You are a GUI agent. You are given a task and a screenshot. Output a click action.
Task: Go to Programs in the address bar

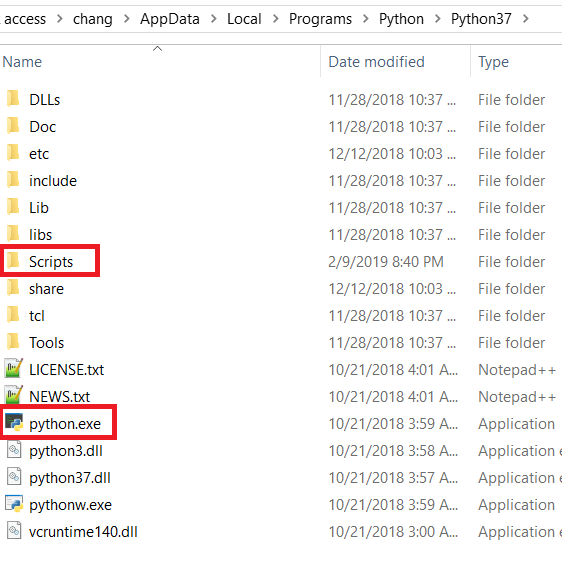click(x=320, y=19)
